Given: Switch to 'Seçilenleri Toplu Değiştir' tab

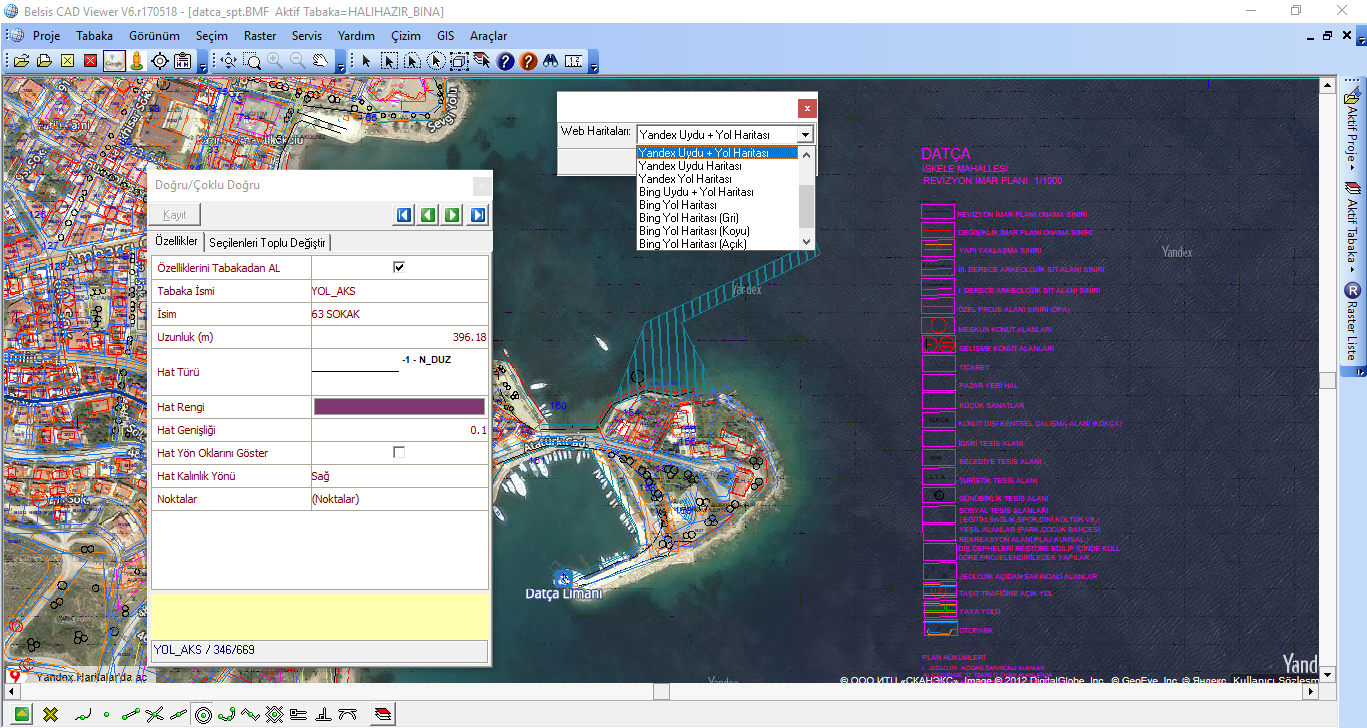Looking at the screenshot, I should 267,243.
